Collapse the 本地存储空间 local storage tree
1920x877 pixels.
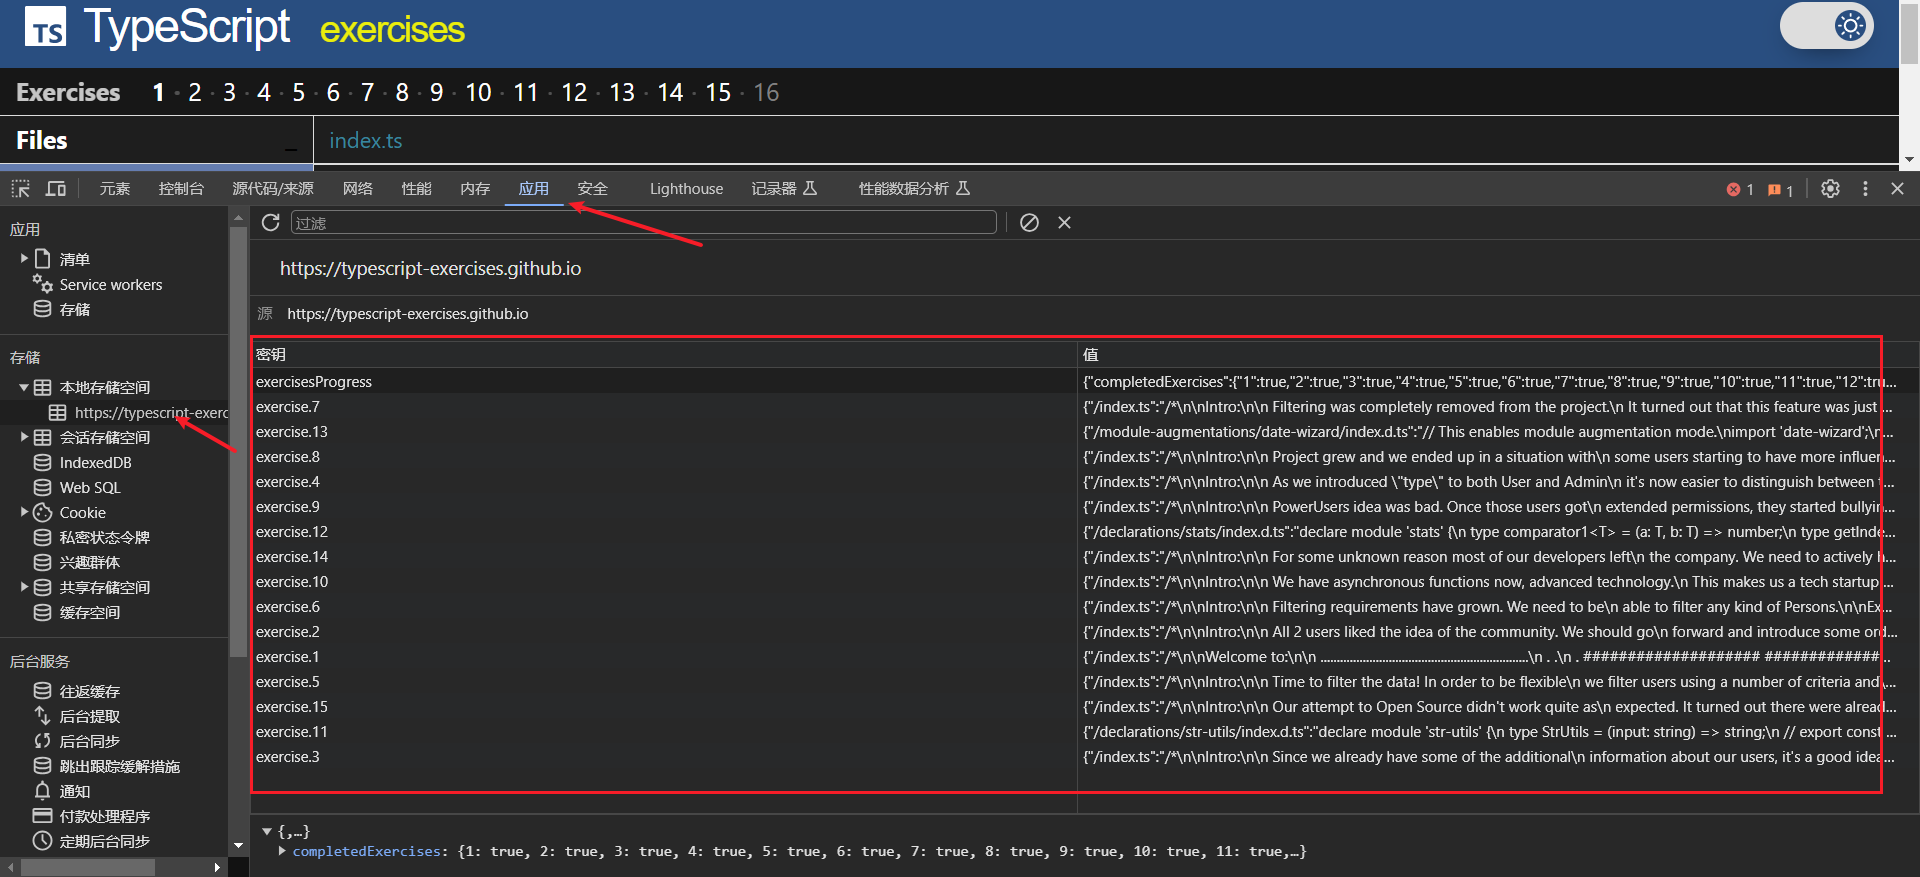(24, 387)
